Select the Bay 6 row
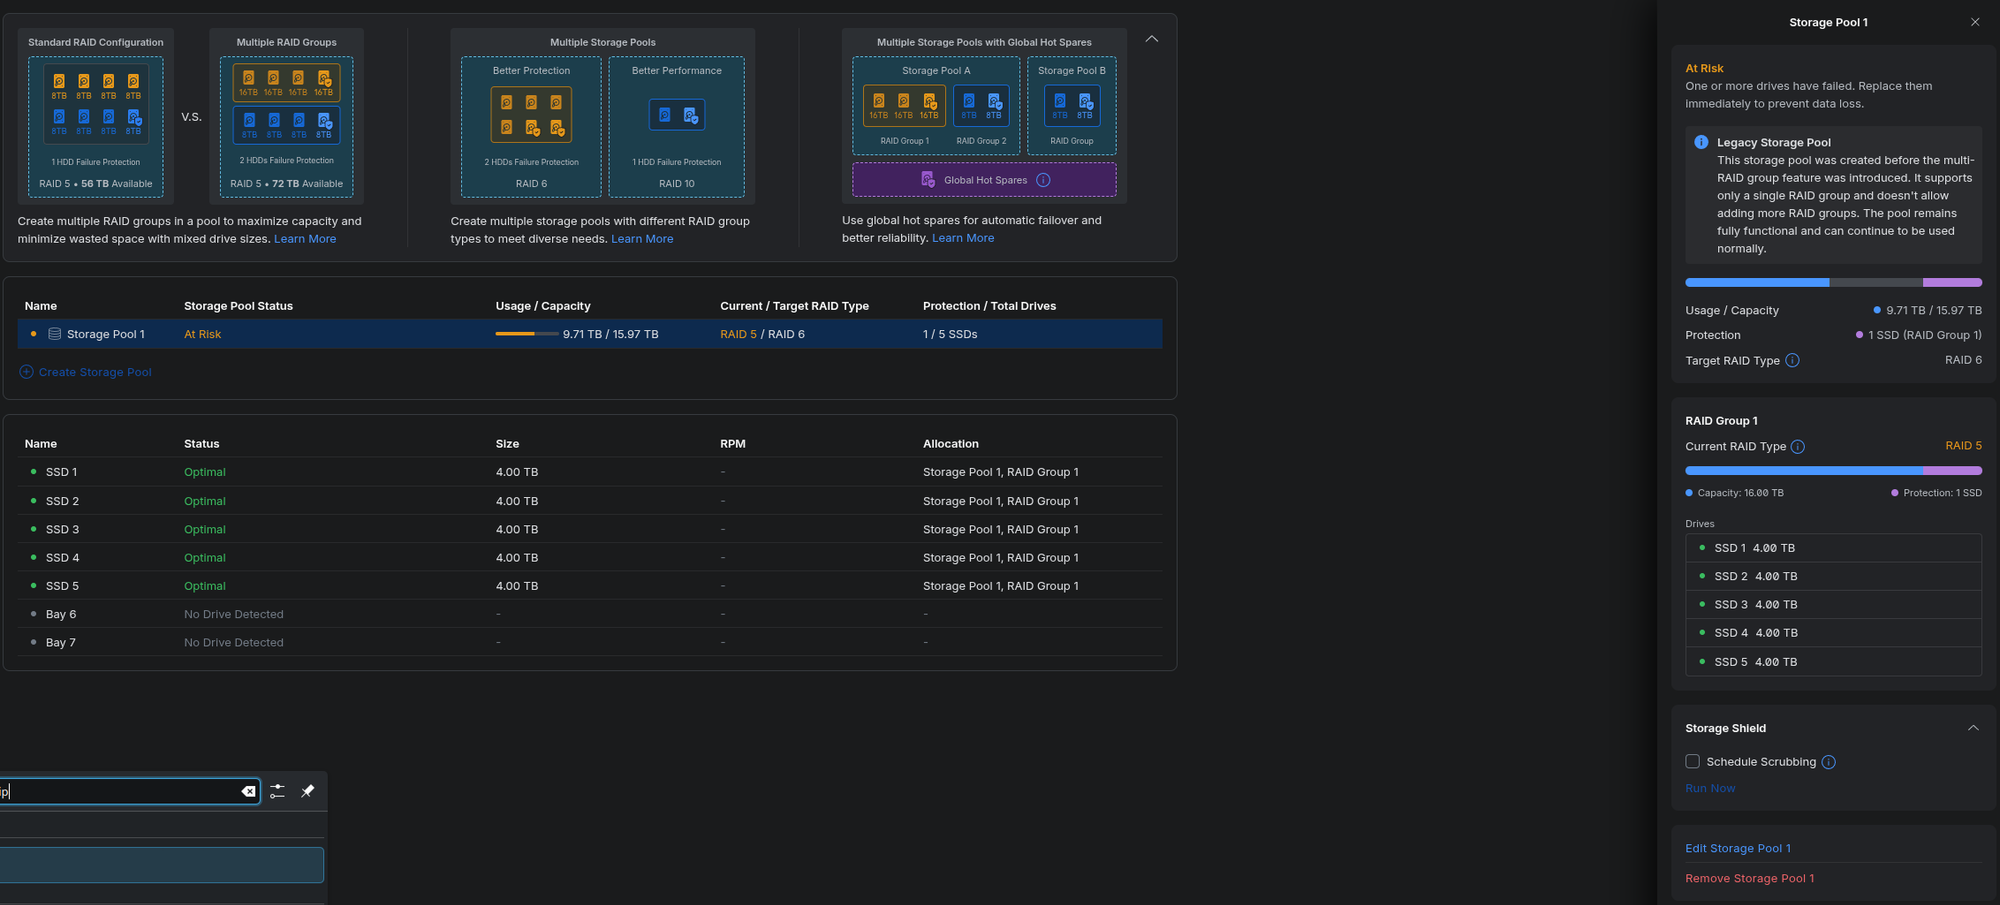2000x905 pixels. (590, 614)
